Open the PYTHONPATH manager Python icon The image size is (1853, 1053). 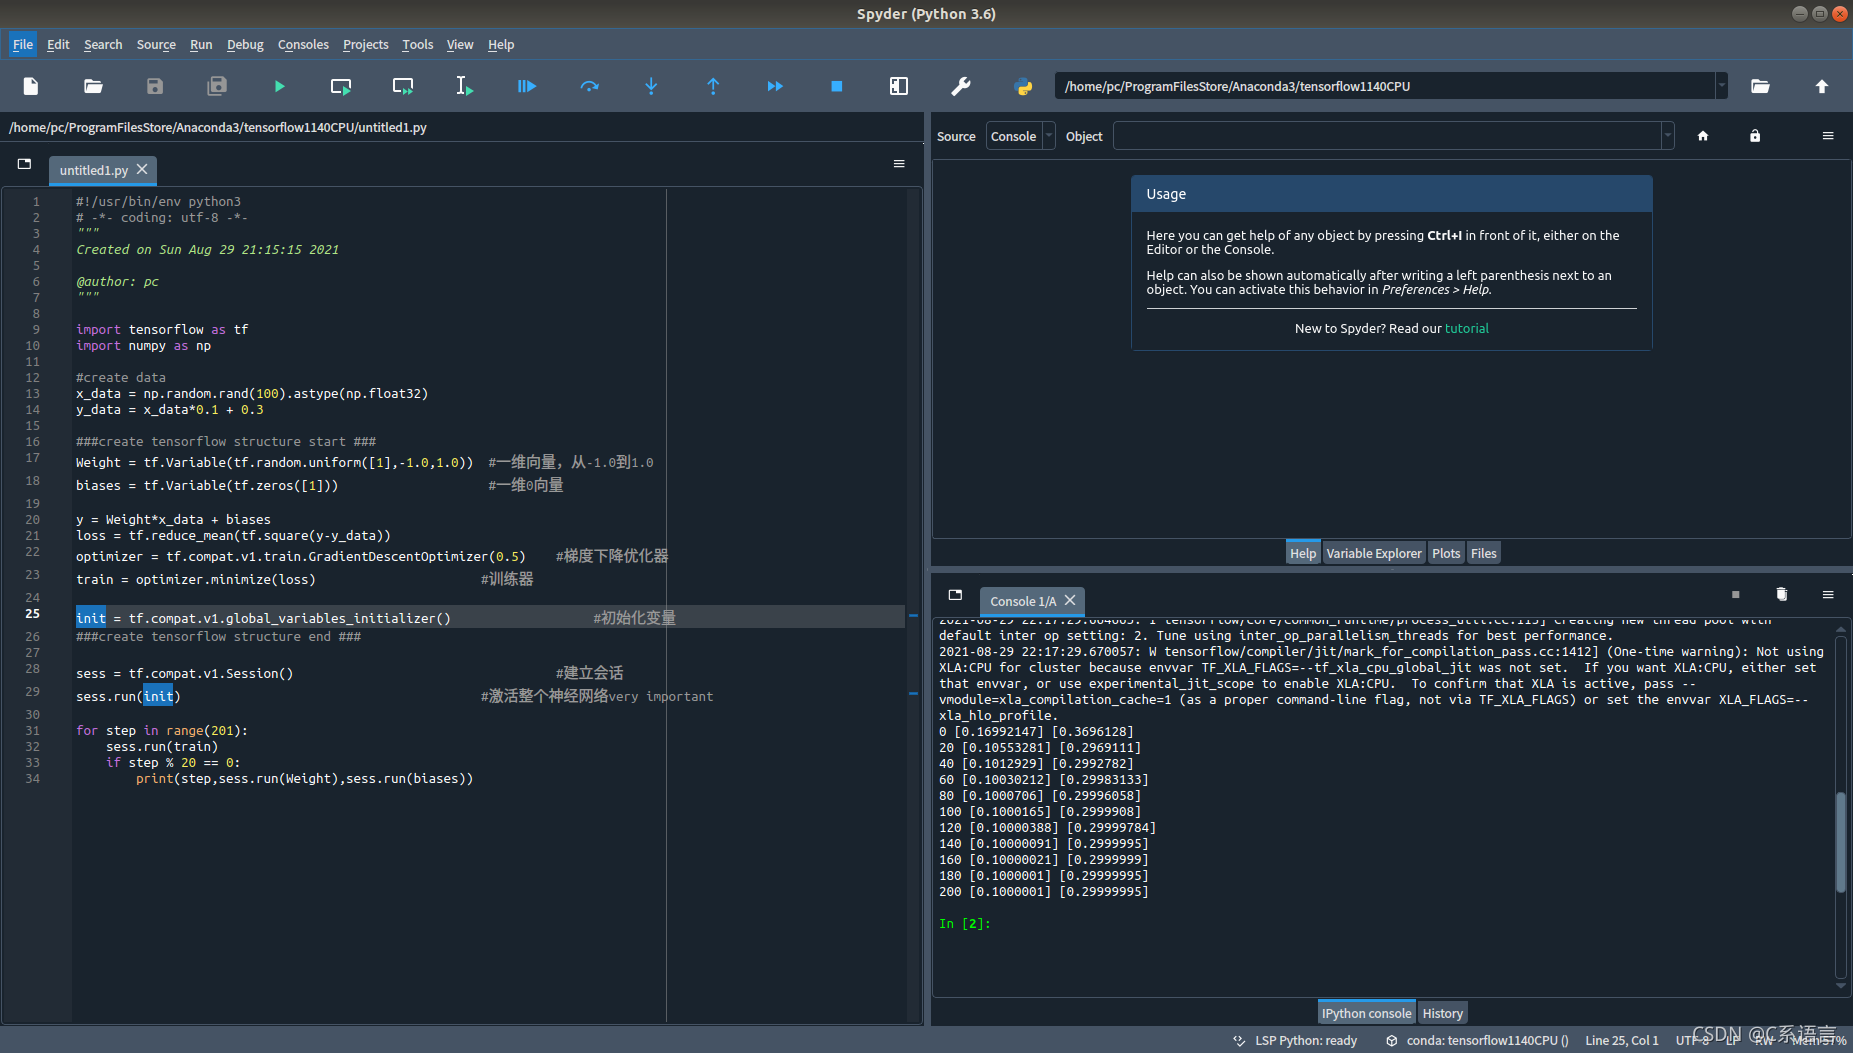1023,86
